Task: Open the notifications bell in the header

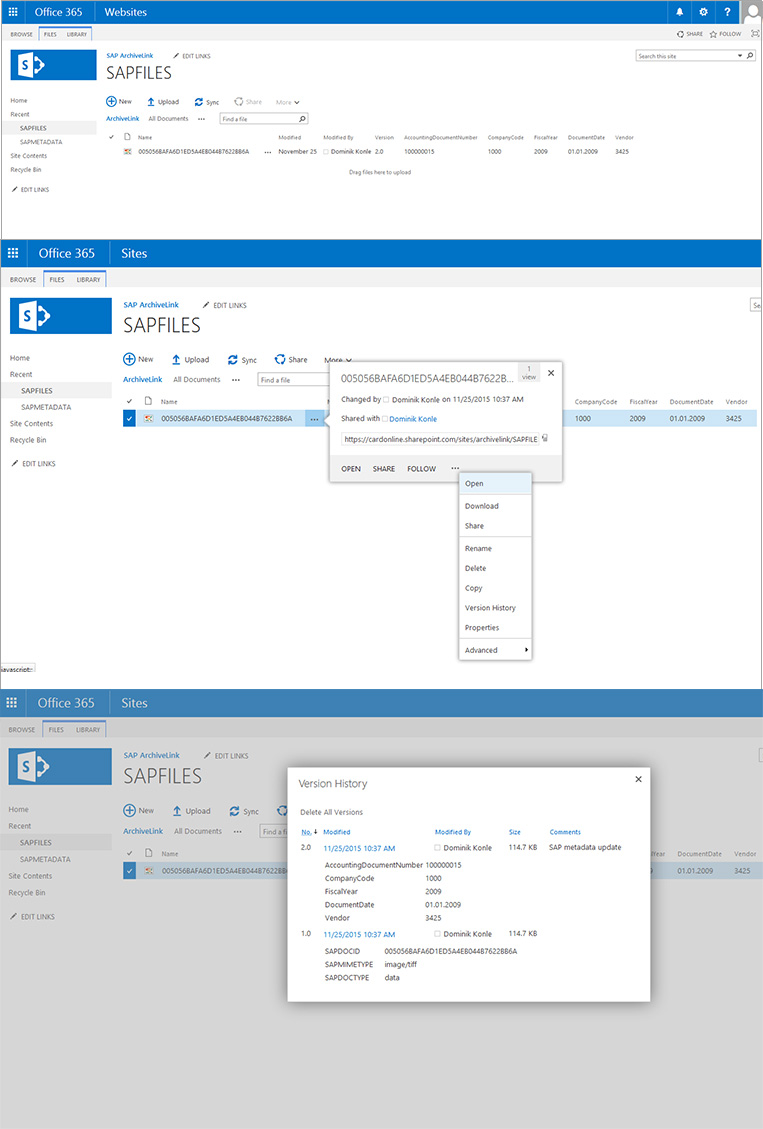Action: pyautogui.click(x=680, y=12)
